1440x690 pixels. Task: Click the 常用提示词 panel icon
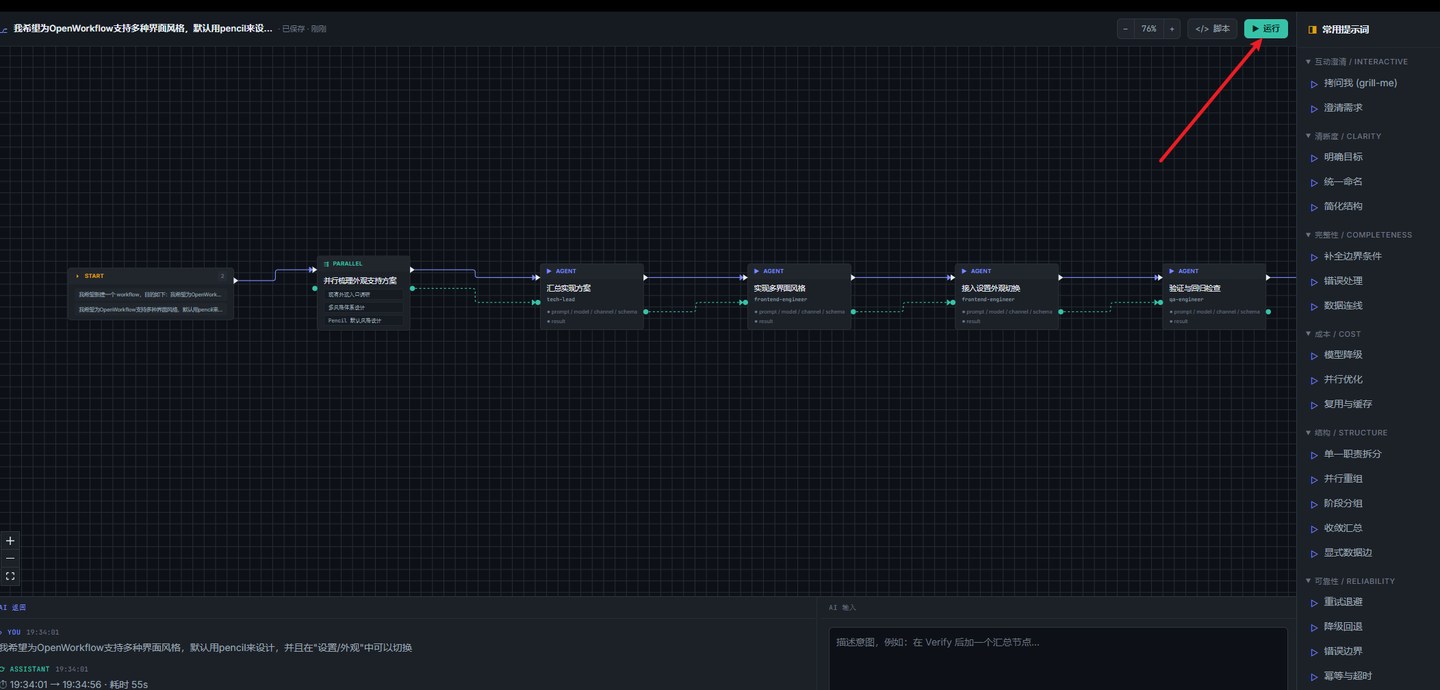[1312, 30]
